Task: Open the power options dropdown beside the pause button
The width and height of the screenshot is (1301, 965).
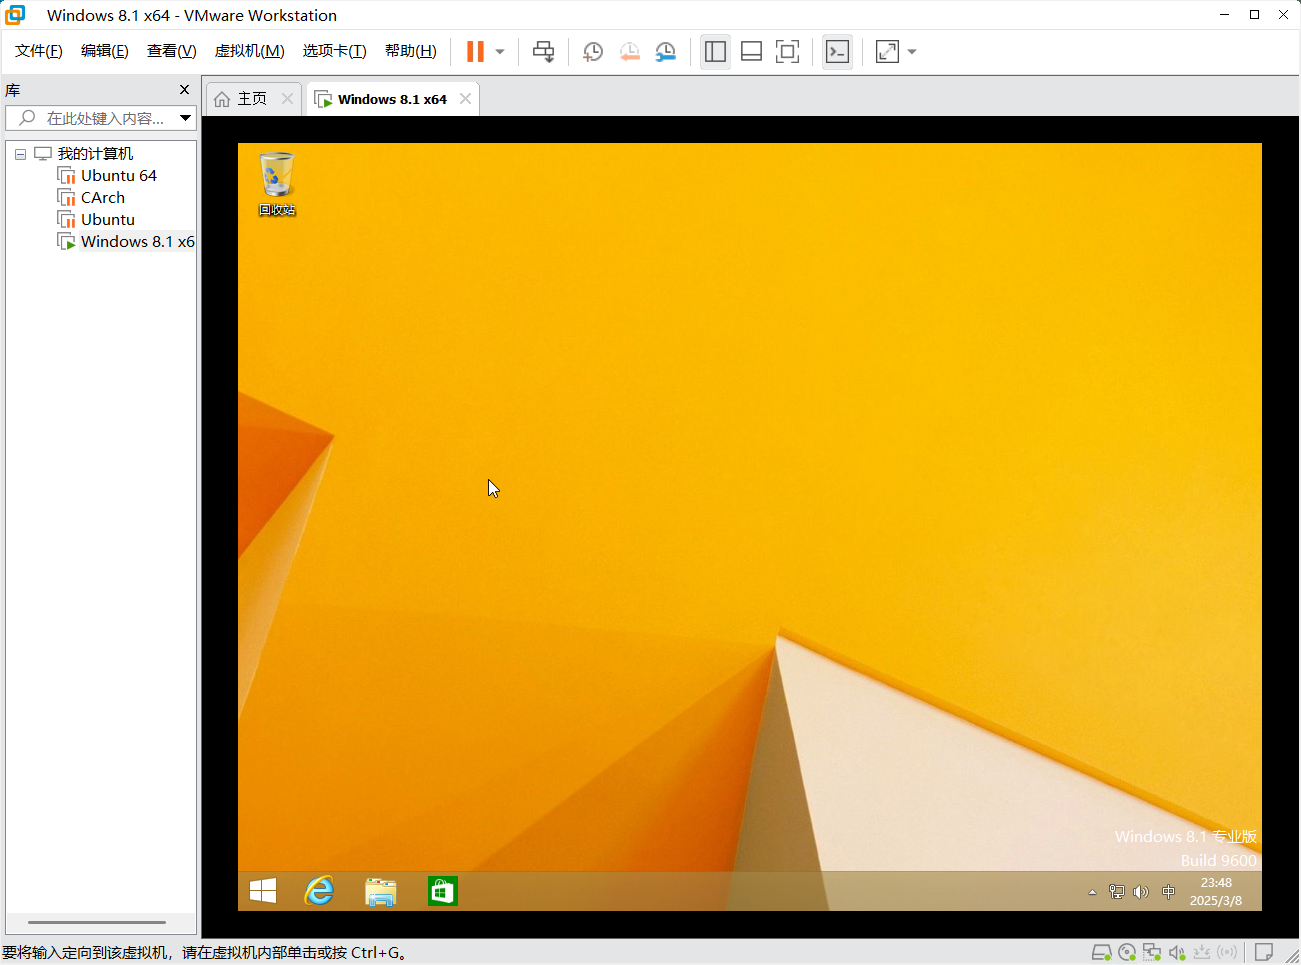Action: pyautogui.click(x=500, y=52)
